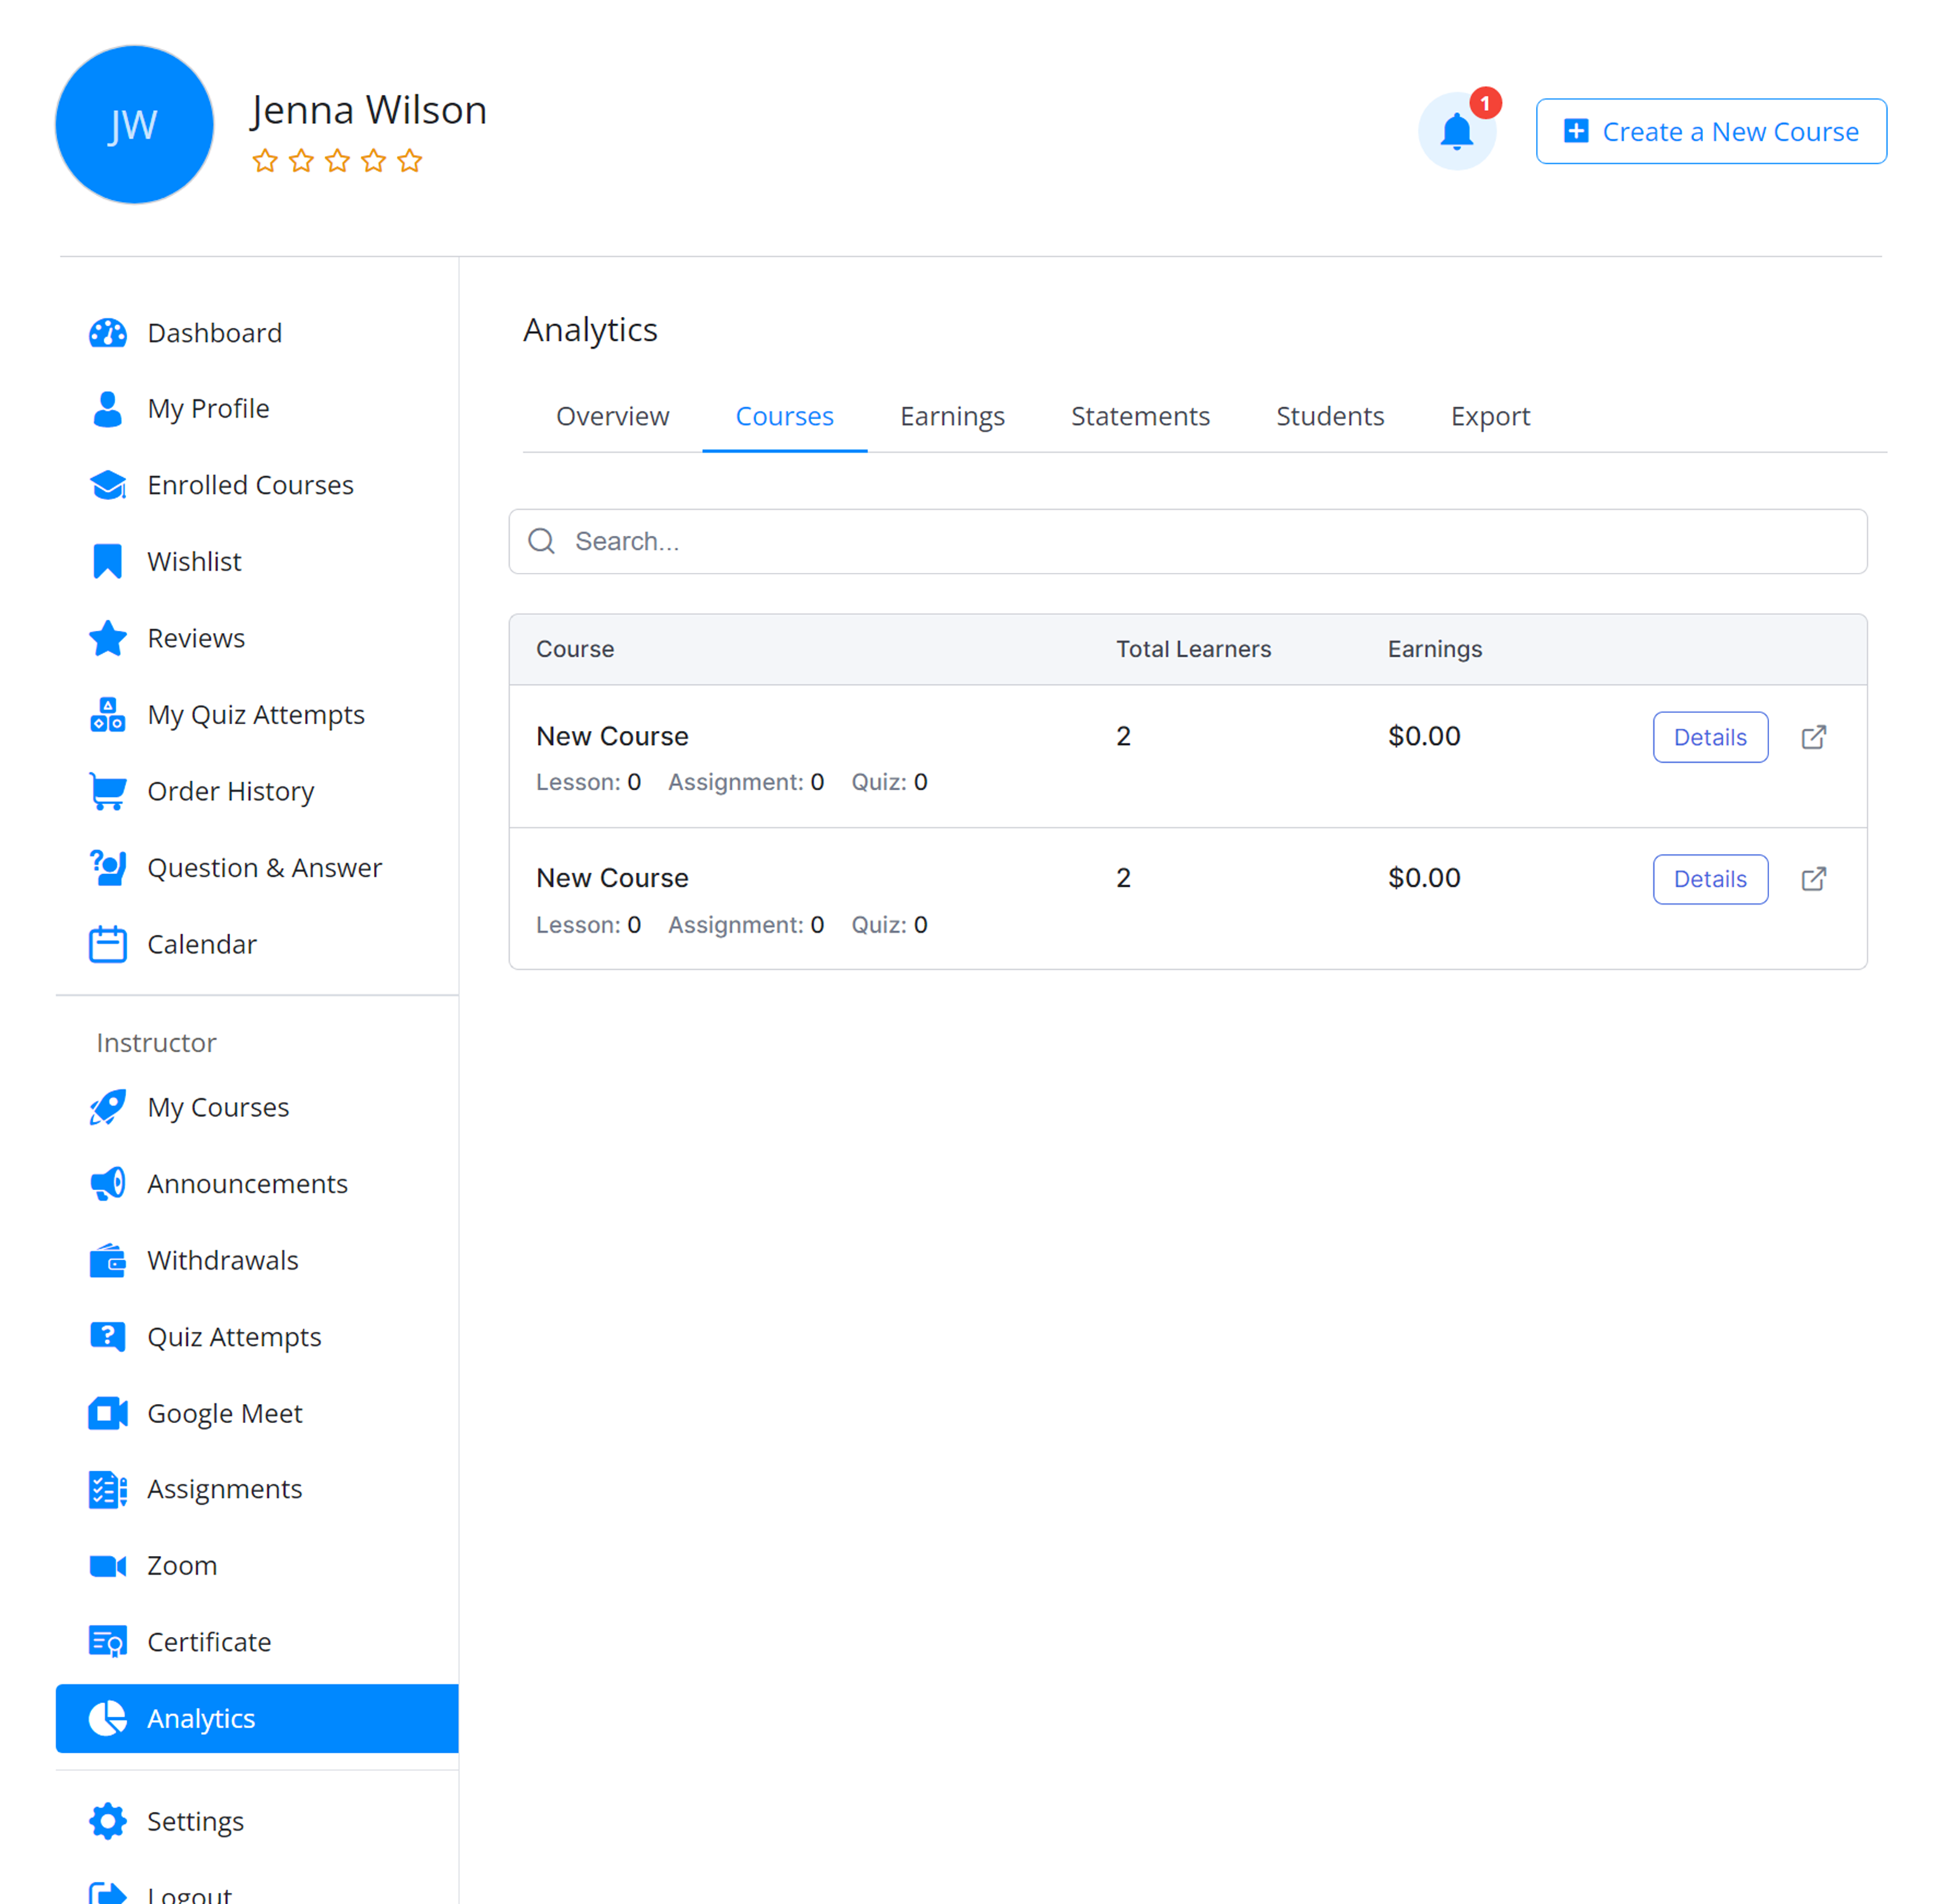
Task: Click the Order History cart icon
Action: pos(107,791)
